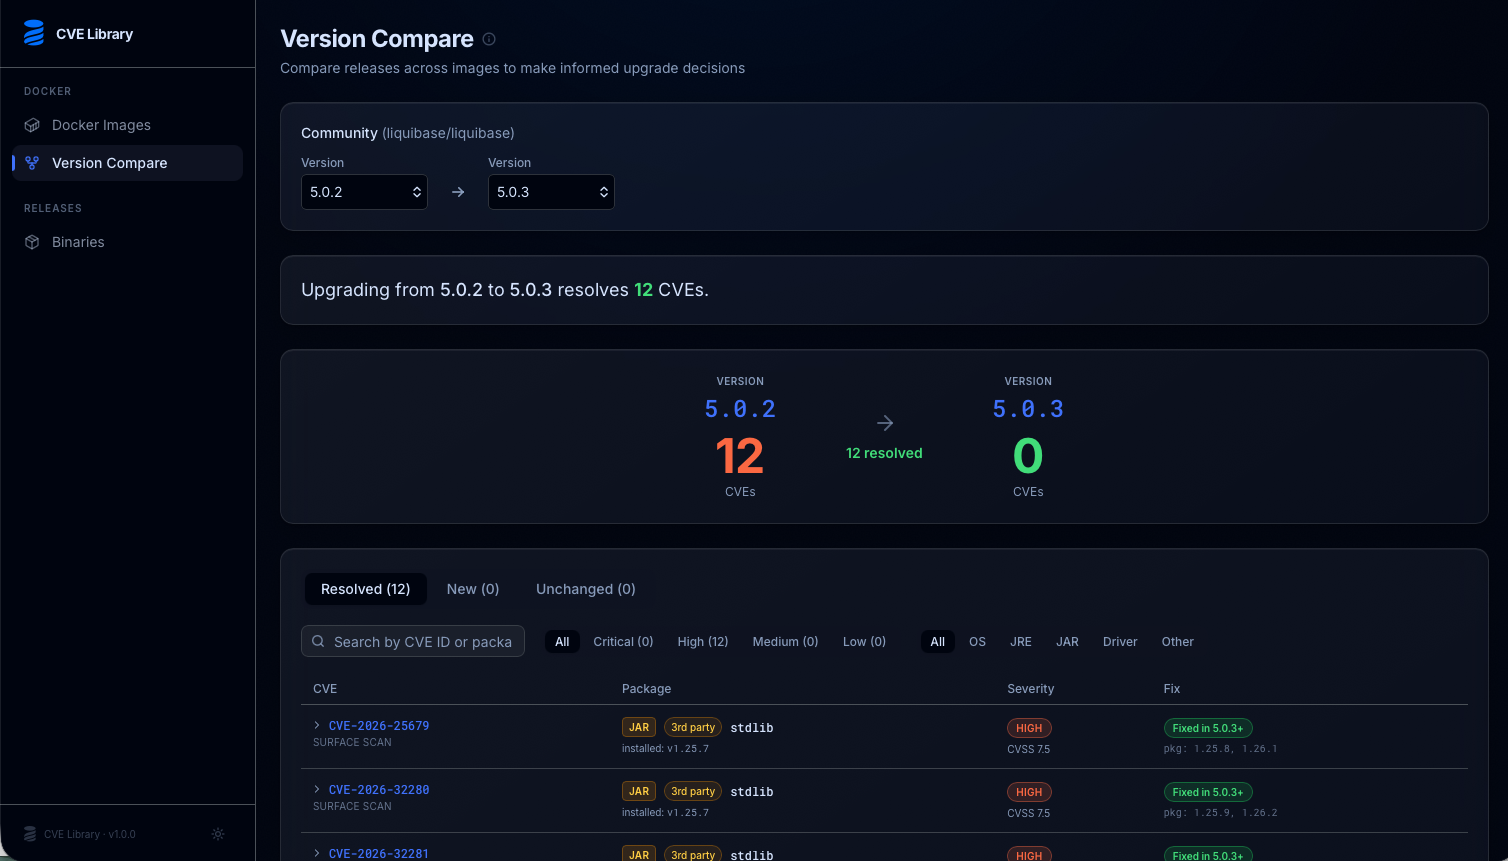Switch to the Unchanged (0) tab
Screen dimensions: 1508x861
point(586,589)
